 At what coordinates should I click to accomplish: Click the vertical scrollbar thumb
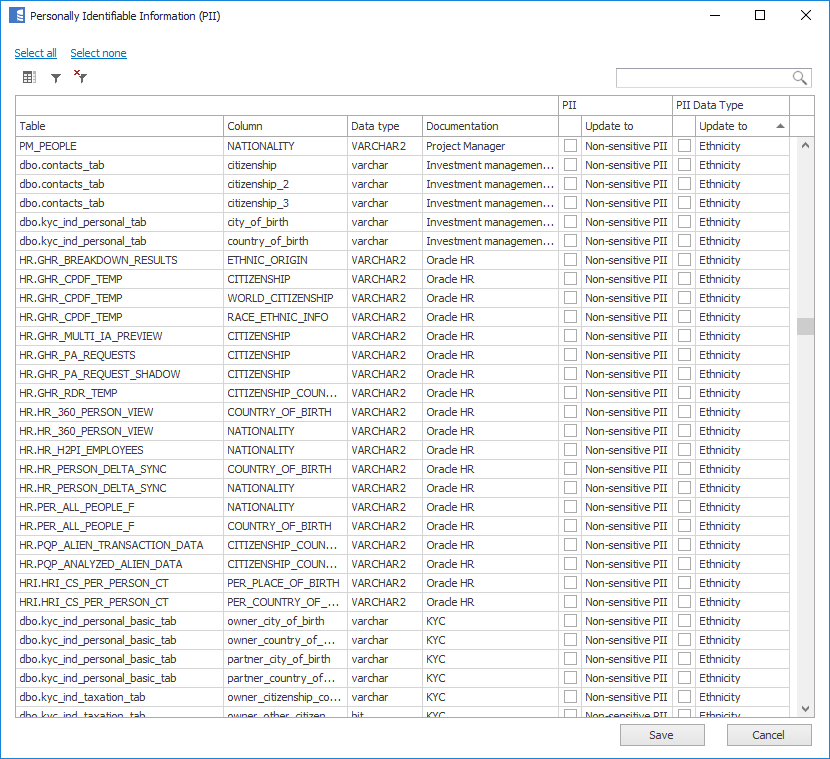(x=805, y=326)
